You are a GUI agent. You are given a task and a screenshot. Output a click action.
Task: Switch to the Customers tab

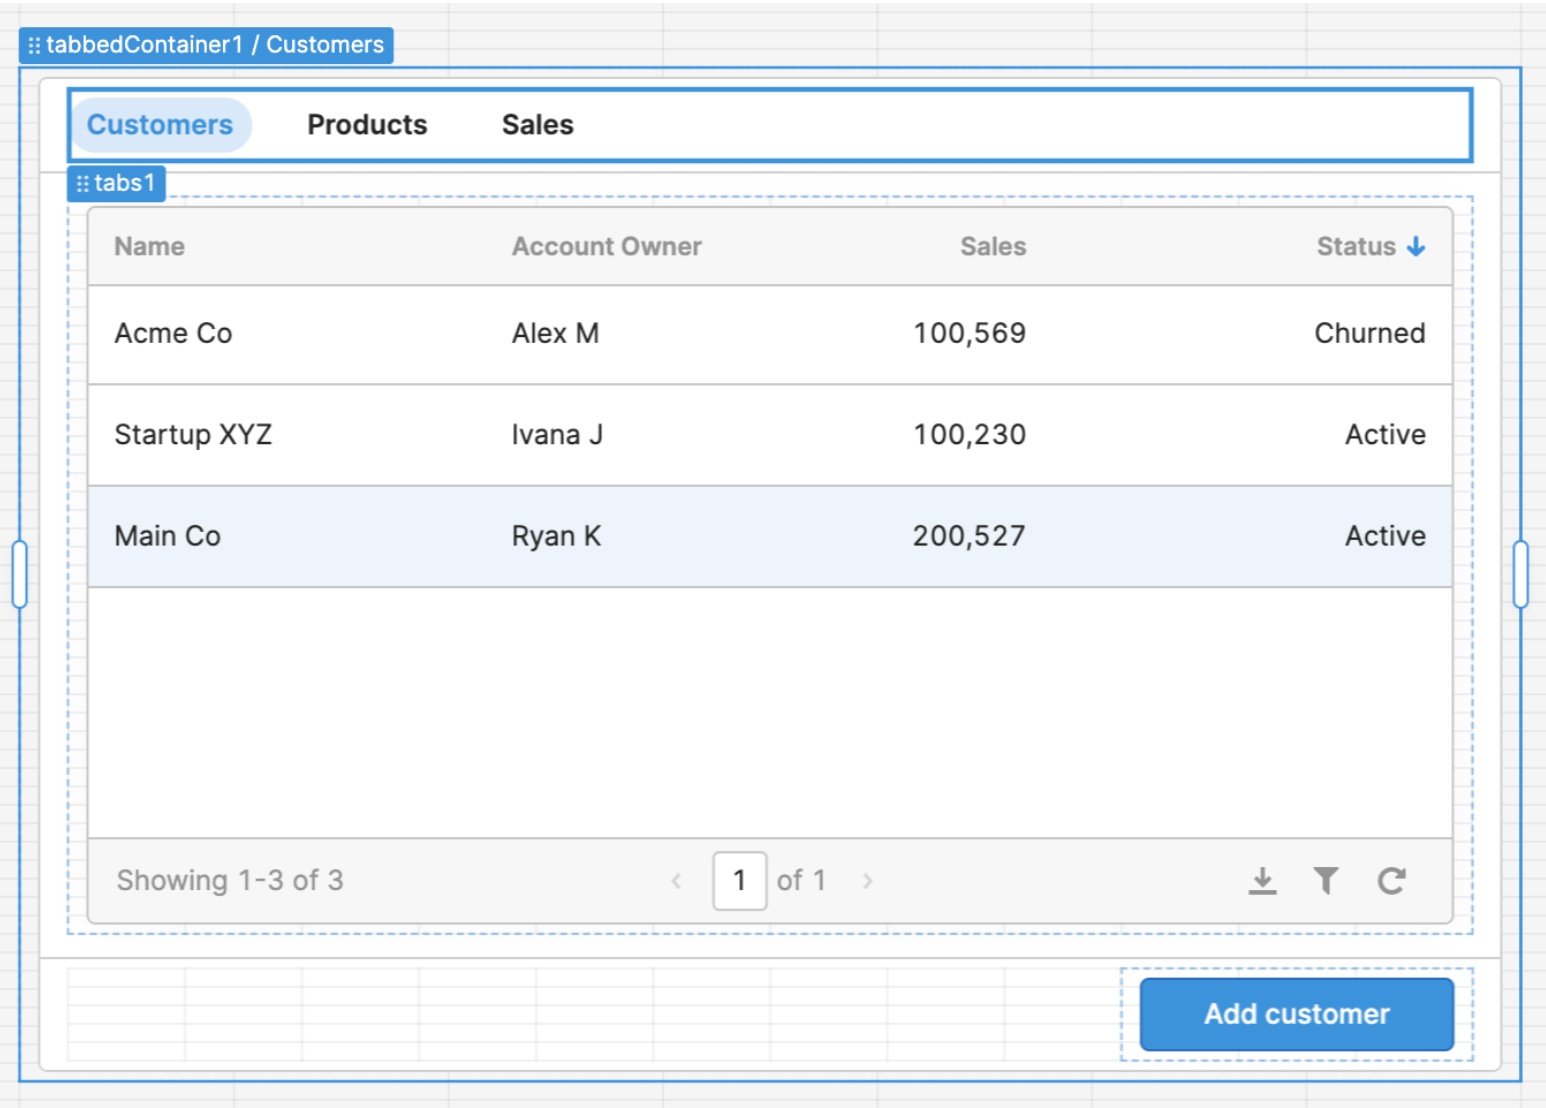pyautogui.click(x=160, y=125)
